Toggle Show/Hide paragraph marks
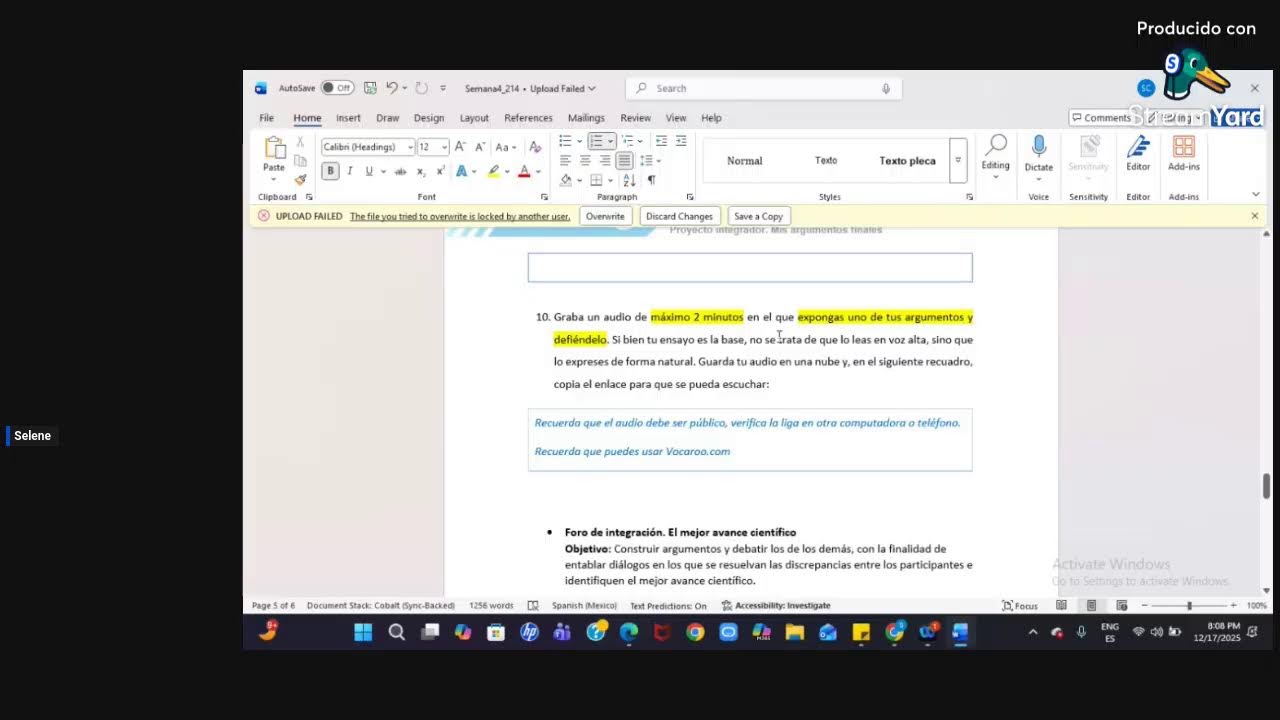Image resolution: width=1280 pixels, height=720 pixels. point(651,180)
